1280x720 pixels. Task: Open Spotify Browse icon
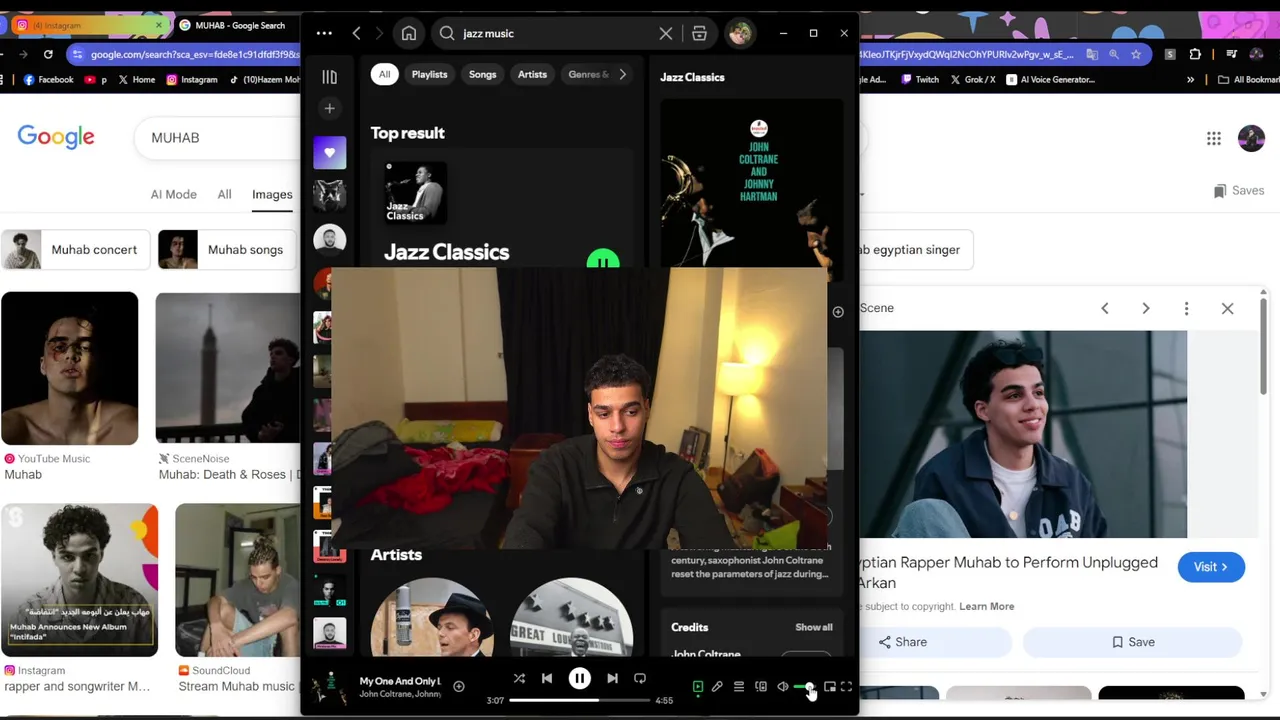click(x=699, y=33)
